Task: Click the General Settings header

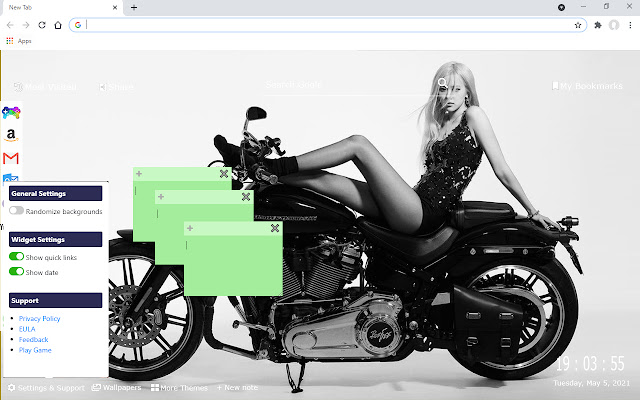Action: (x=56, y=193)
